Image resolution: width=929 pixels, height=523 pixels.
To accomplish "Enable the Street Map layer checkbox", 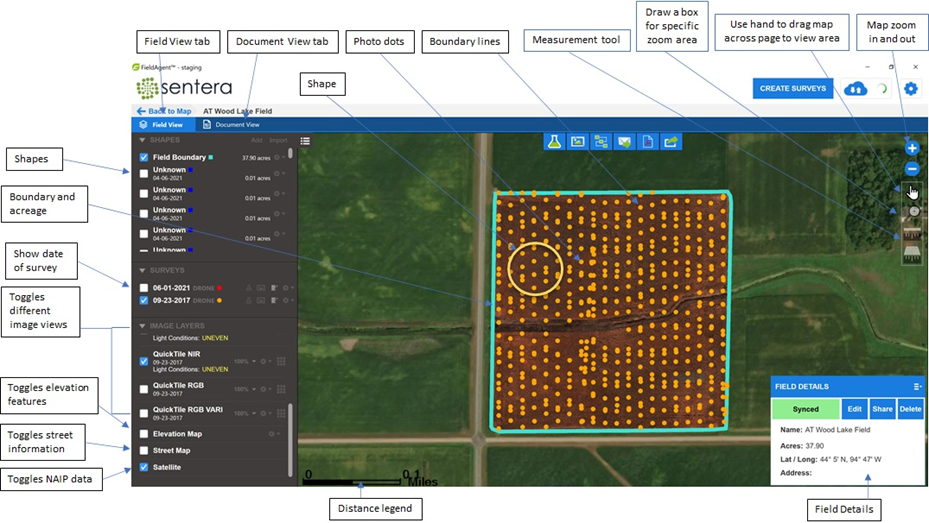I will (x=144, y=451).
